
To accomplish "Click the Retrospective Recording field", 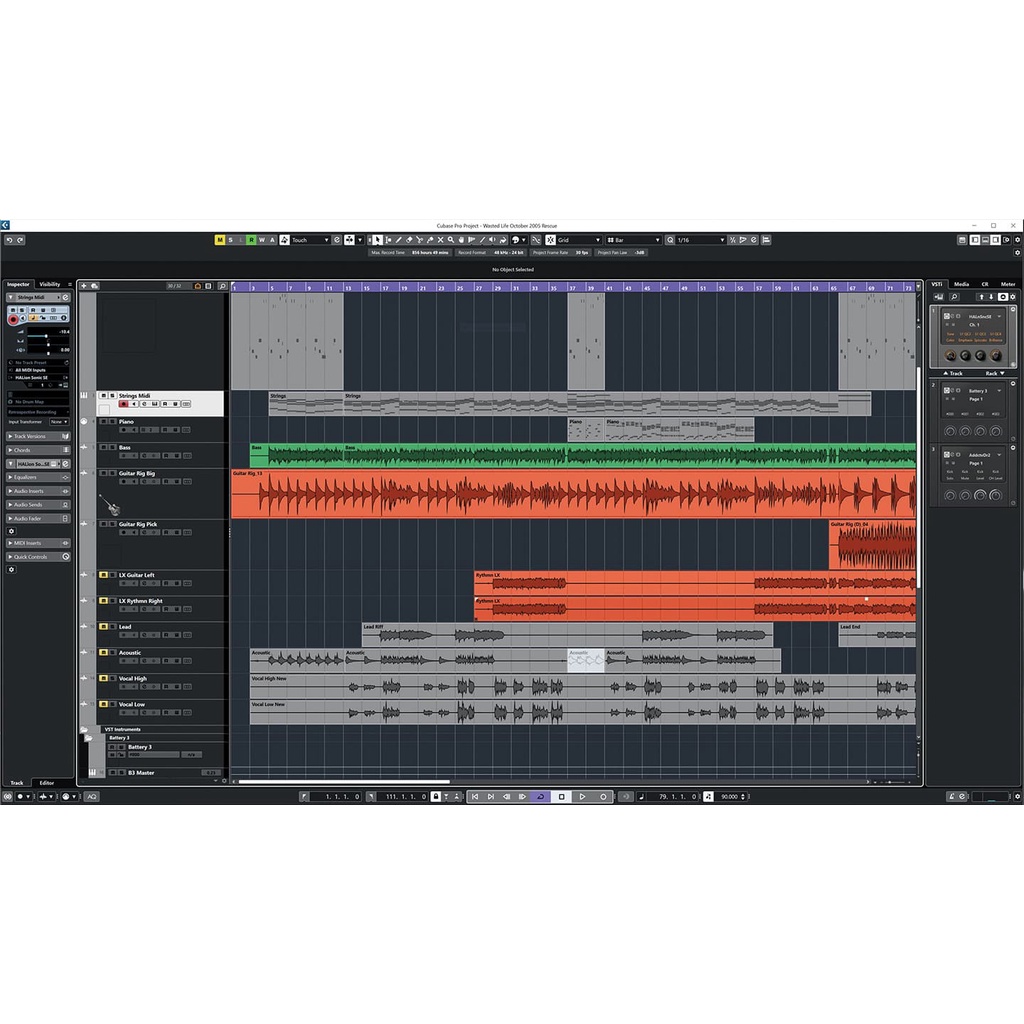I will (x=38, y=412).
